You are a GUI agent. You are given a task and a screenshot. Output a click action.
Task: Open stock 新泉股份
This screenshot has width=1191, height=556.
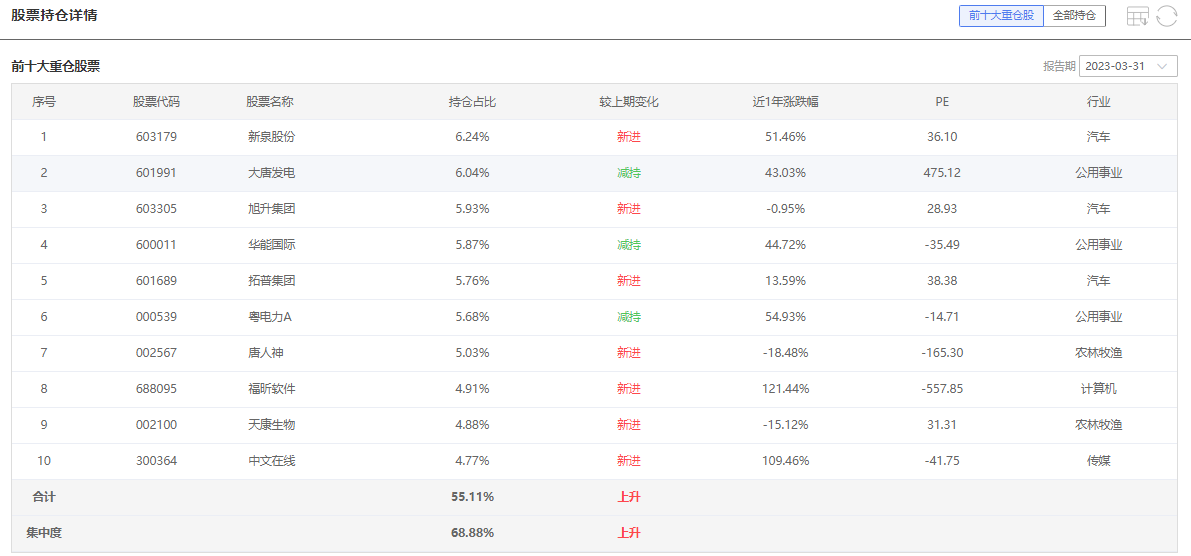271,137
